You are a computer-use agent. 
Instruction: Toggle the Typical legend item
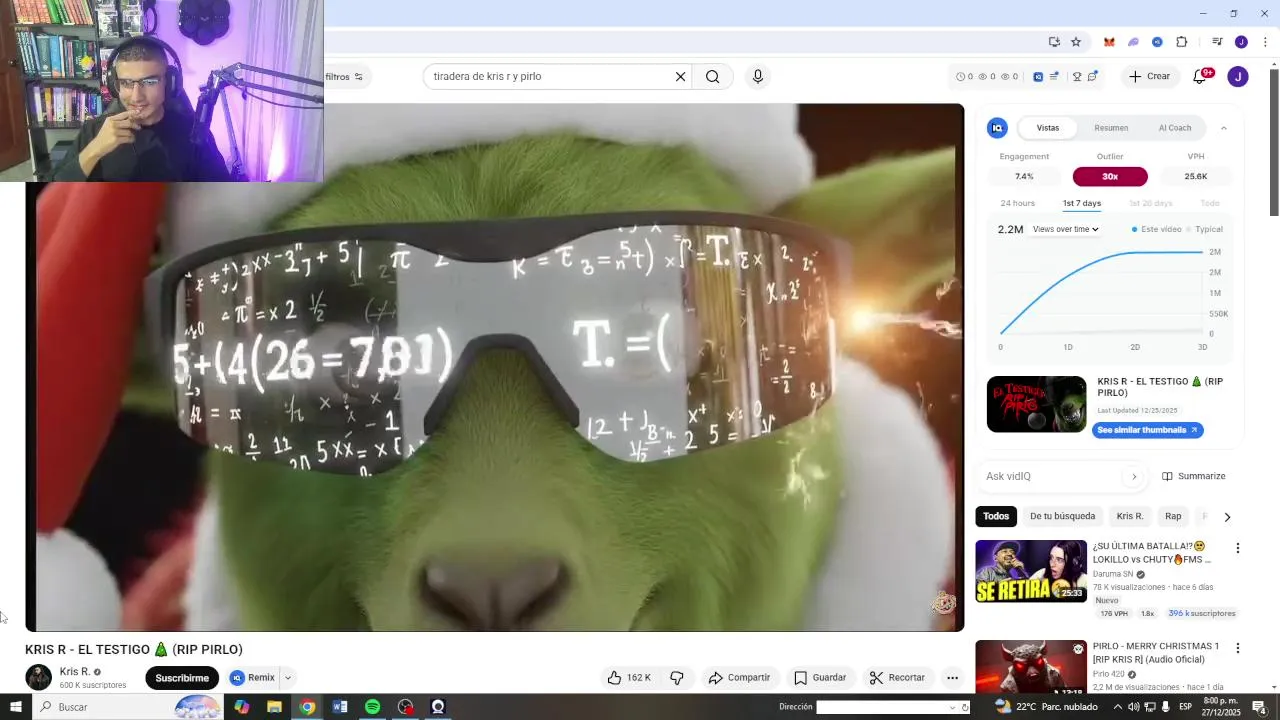tap(1204, 229)
